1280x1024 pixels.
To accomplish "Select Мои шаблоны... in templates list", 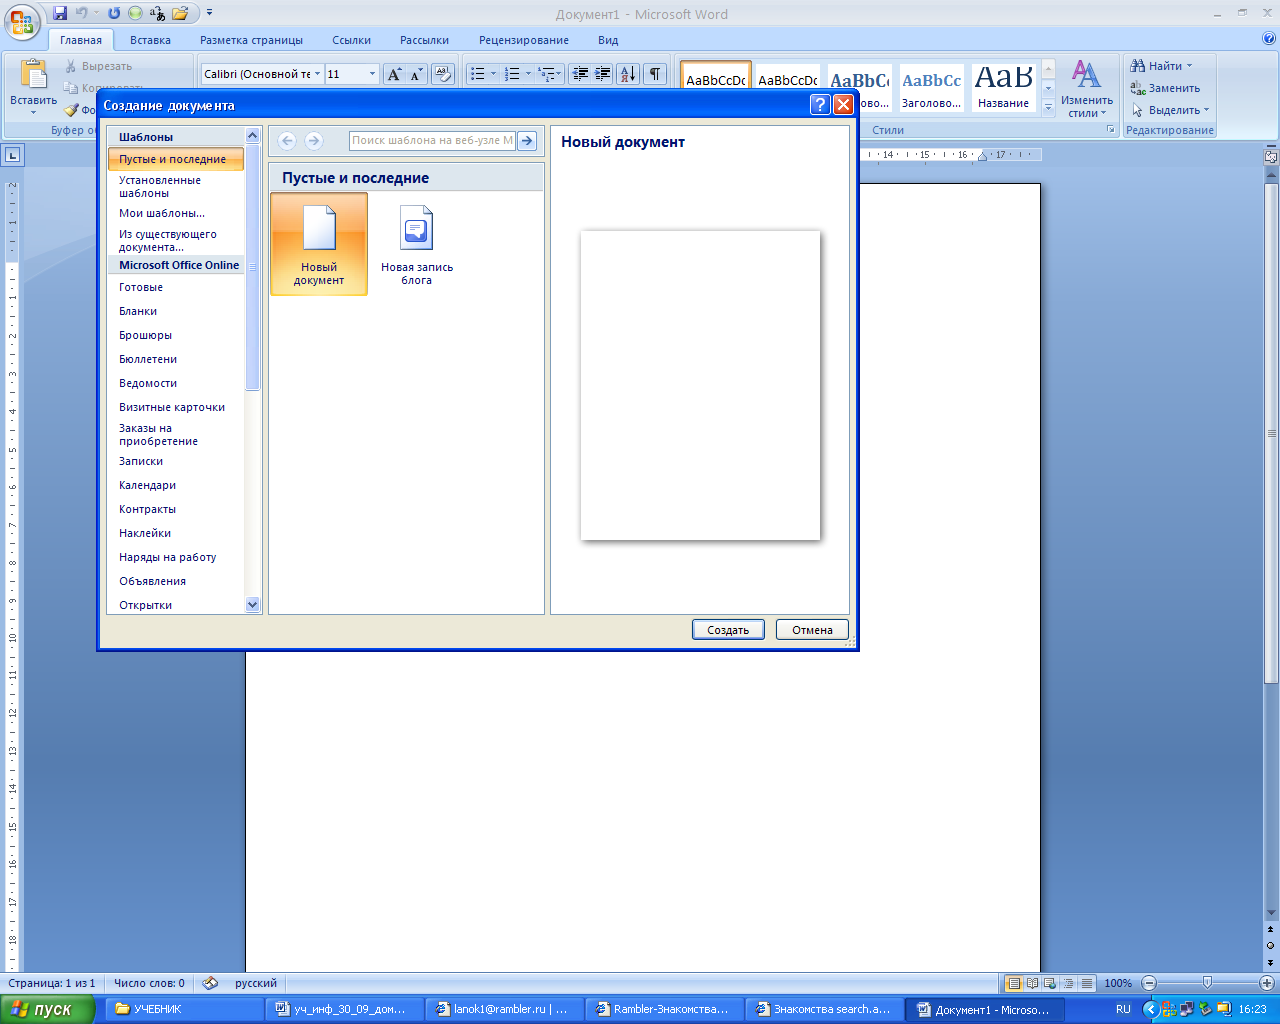I will (176, 213).
